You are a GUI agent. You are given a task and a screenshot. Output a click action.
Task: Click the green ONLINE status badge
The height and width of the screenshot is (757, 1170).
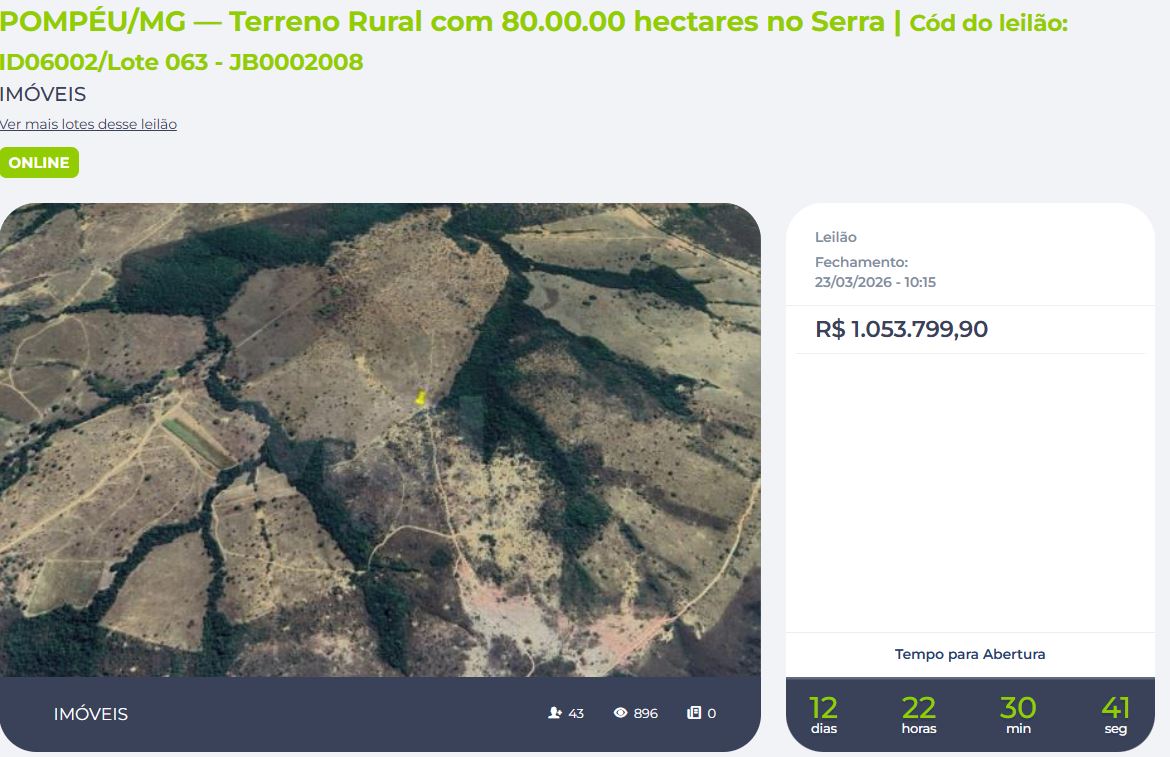click(x=39, y=163)
